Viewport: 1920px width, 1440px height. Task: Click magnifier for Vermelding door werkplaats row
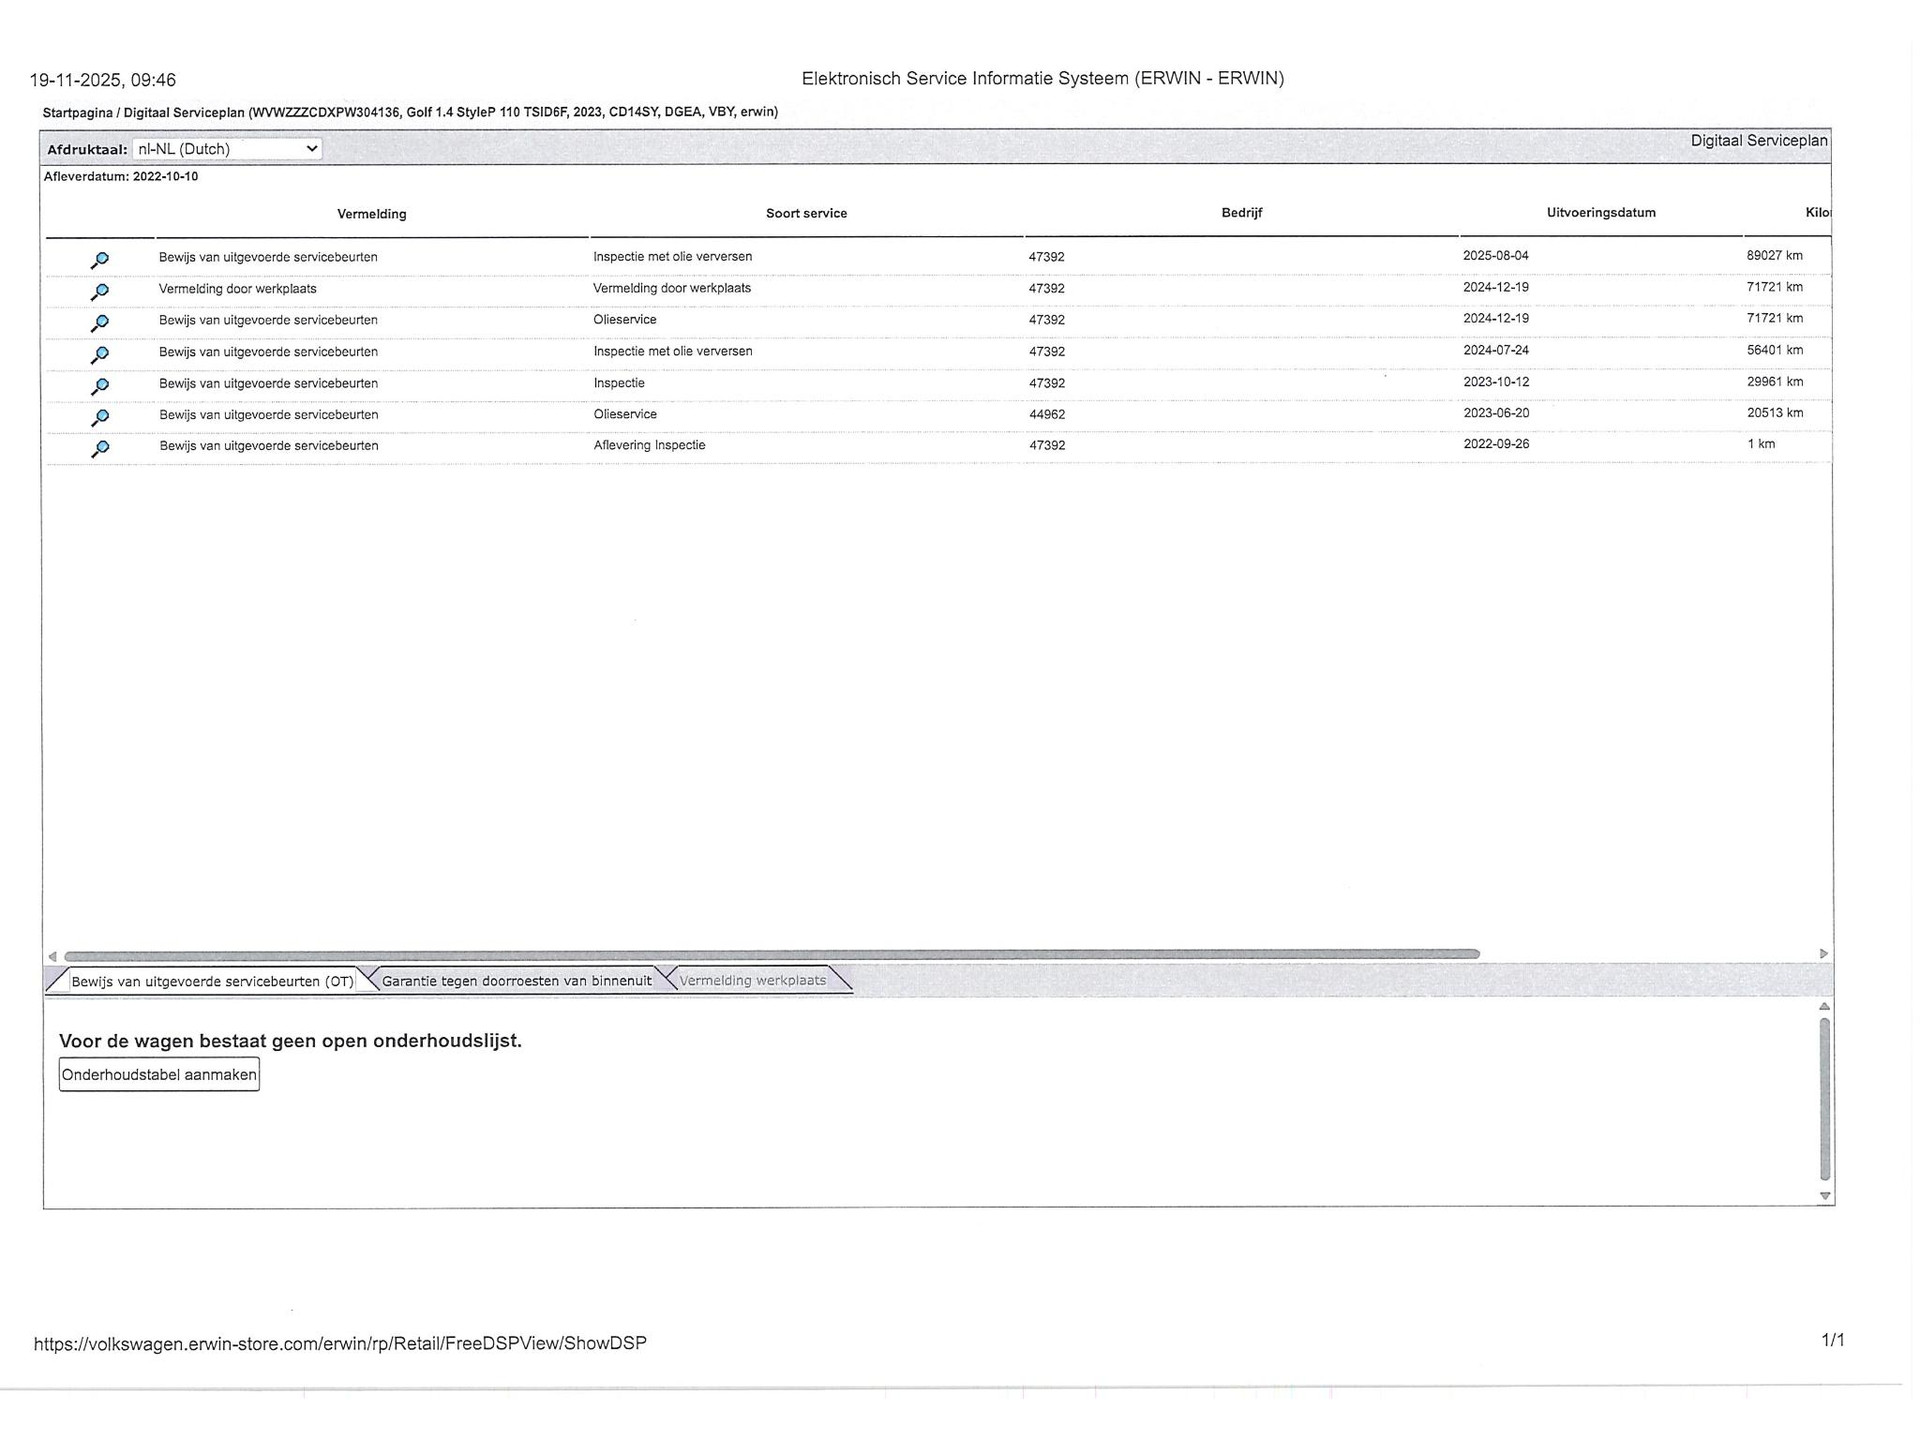pyautogui.click(x=100, y=292)
